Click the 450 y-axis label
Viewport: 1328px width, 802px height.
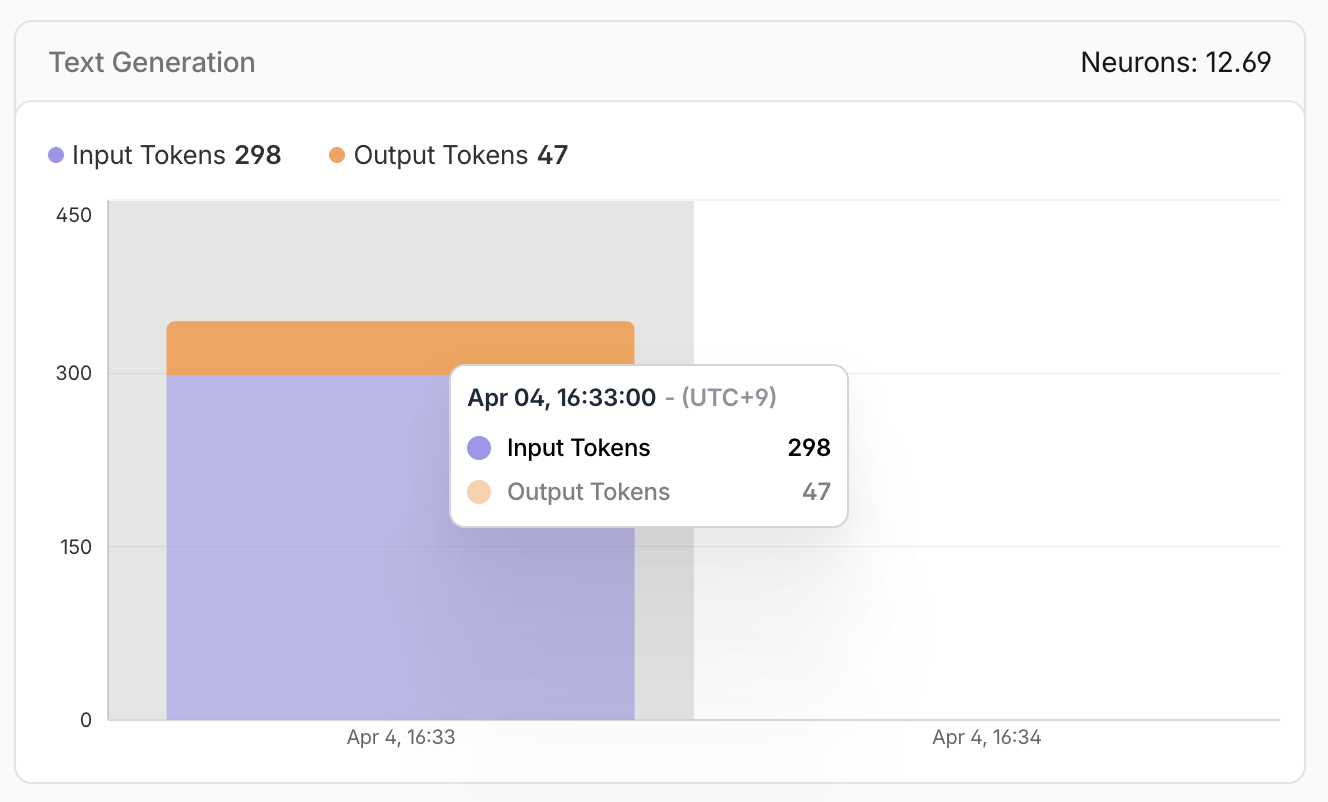pyautogui.click(x=74, y=215)
